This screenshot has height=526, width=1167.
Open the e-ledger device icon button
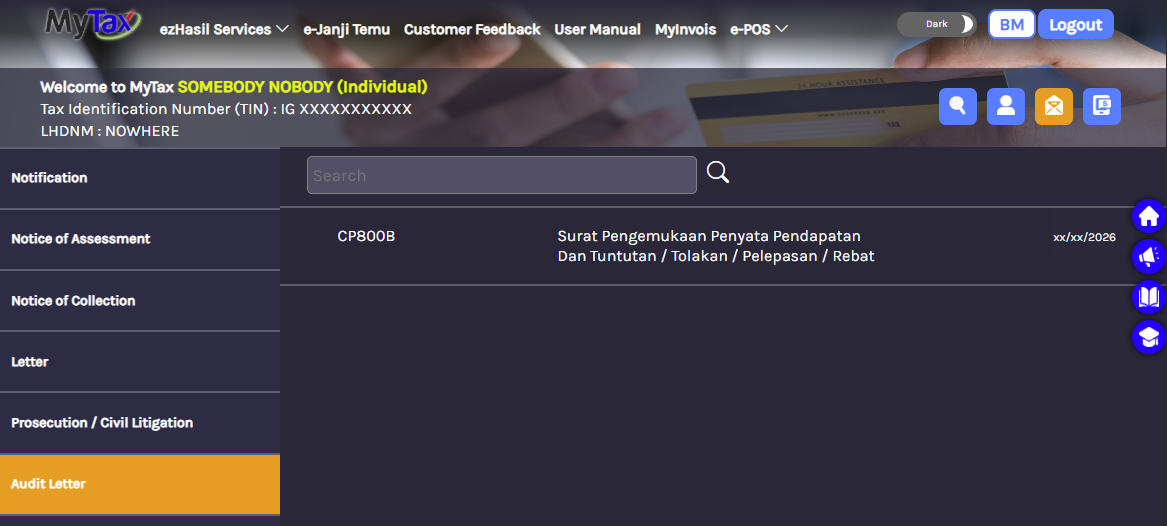tap(1102, 106)
